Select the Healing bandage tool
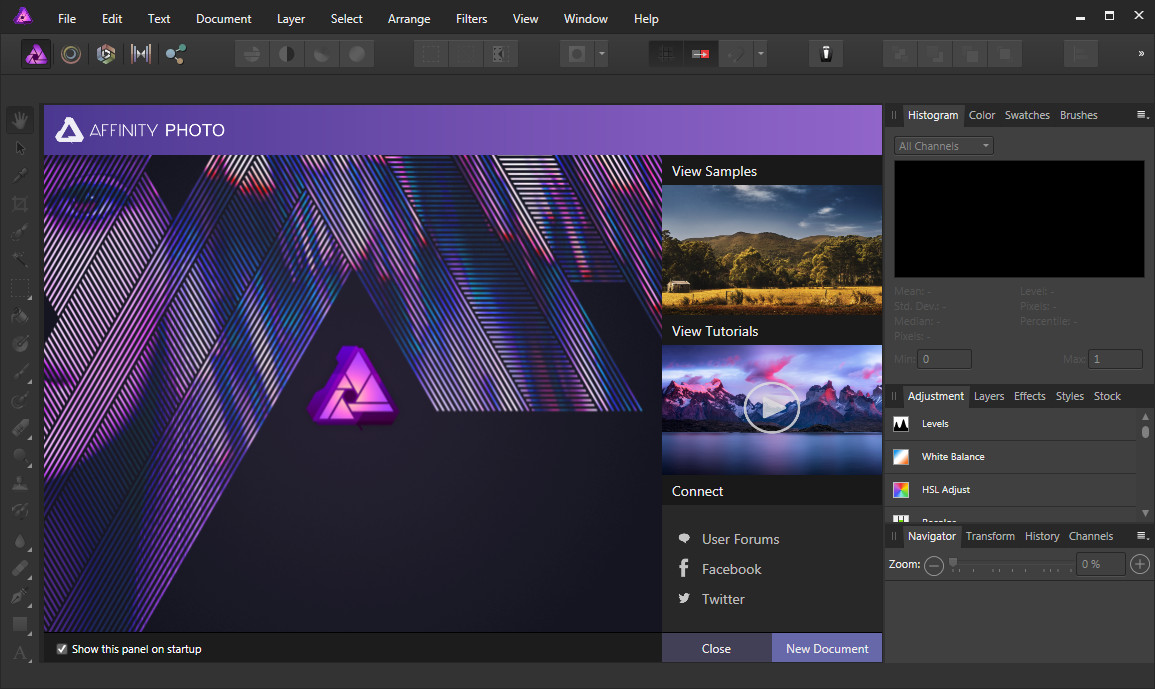Screen dimensions: 1155x689 click(x=20, y=568)
